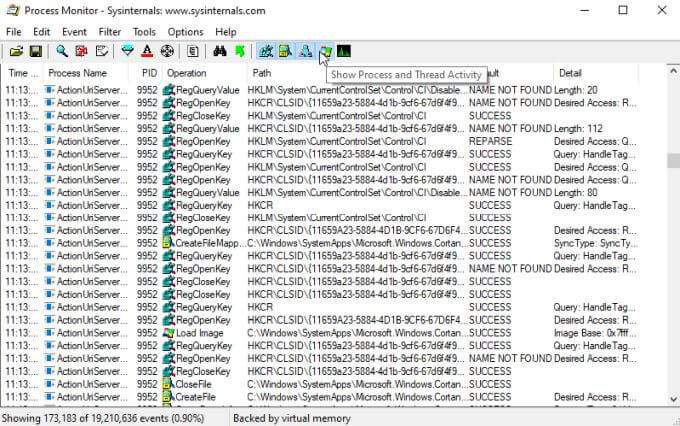The image size is (680, 426).
Task: Click the Operation column header
Action: tap(204, 73)
